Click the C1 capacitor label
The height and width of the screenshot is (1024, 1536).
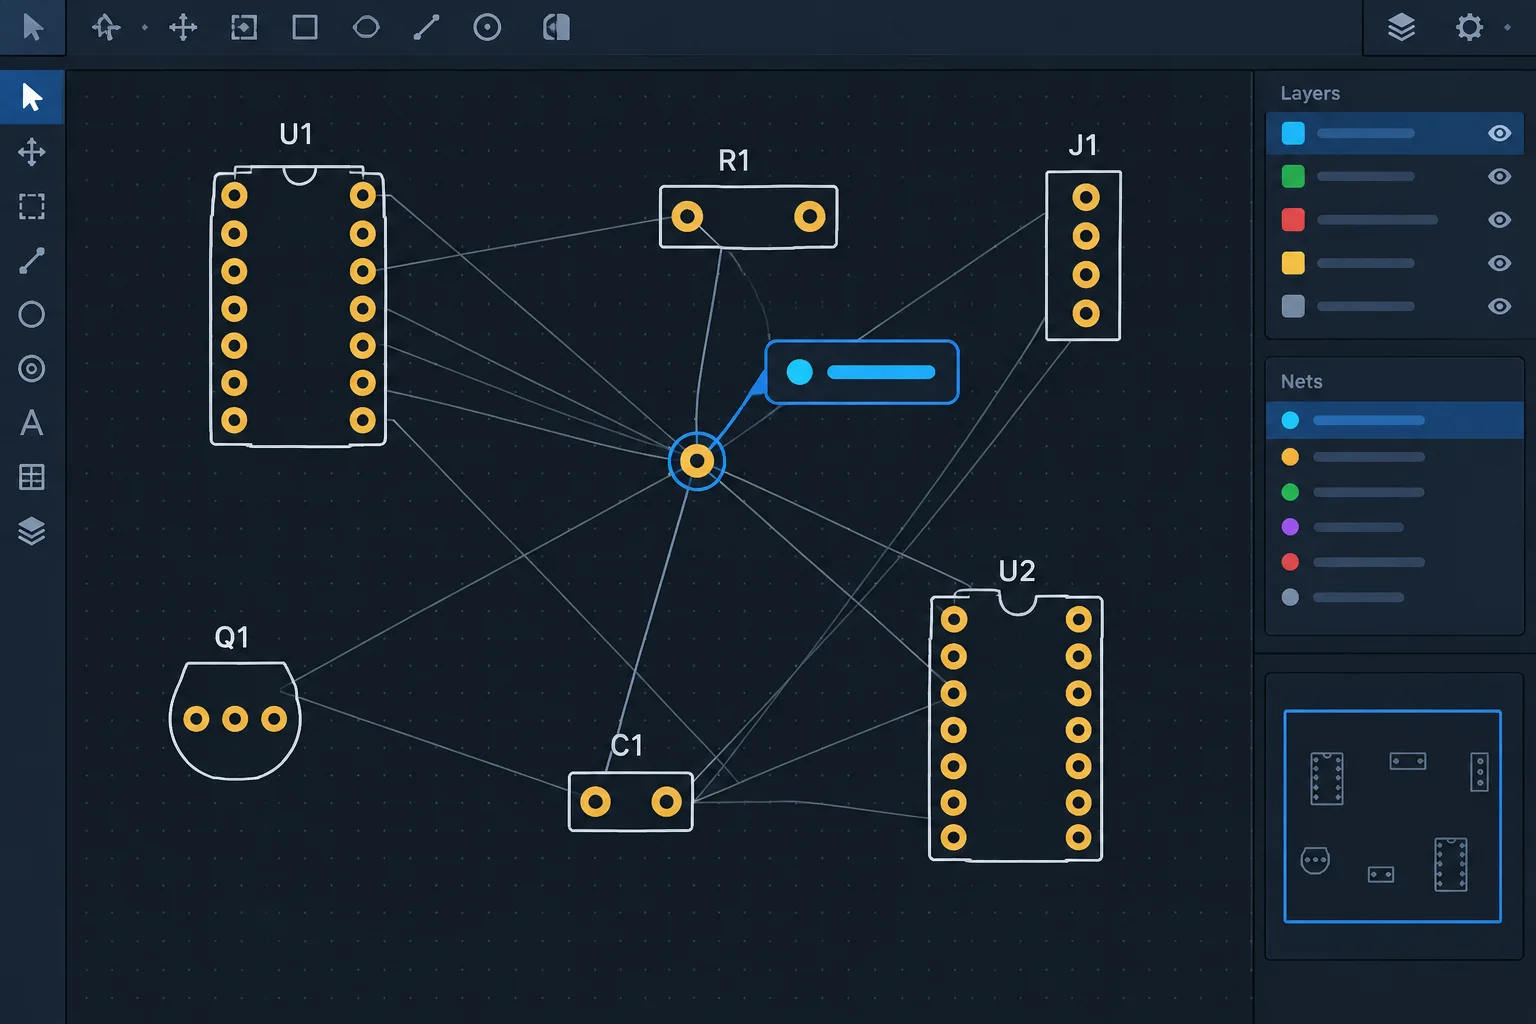627,745
